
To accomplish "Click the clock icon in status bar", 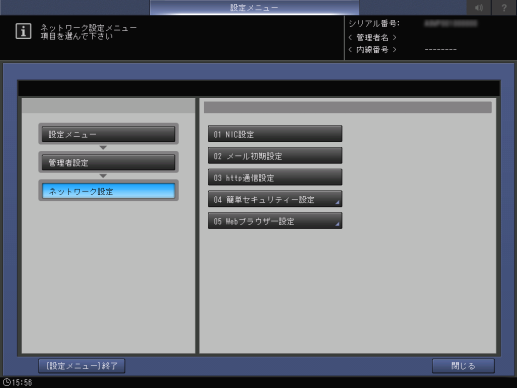I will coord(6,382).
